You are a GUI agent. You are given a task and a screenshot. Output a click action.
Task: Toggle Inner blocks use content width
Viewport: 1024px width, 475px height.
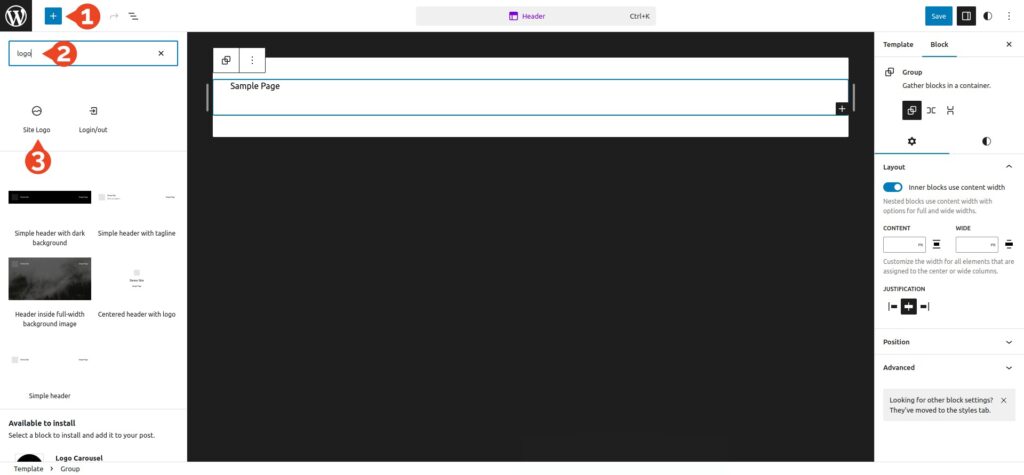coord(893,187)
